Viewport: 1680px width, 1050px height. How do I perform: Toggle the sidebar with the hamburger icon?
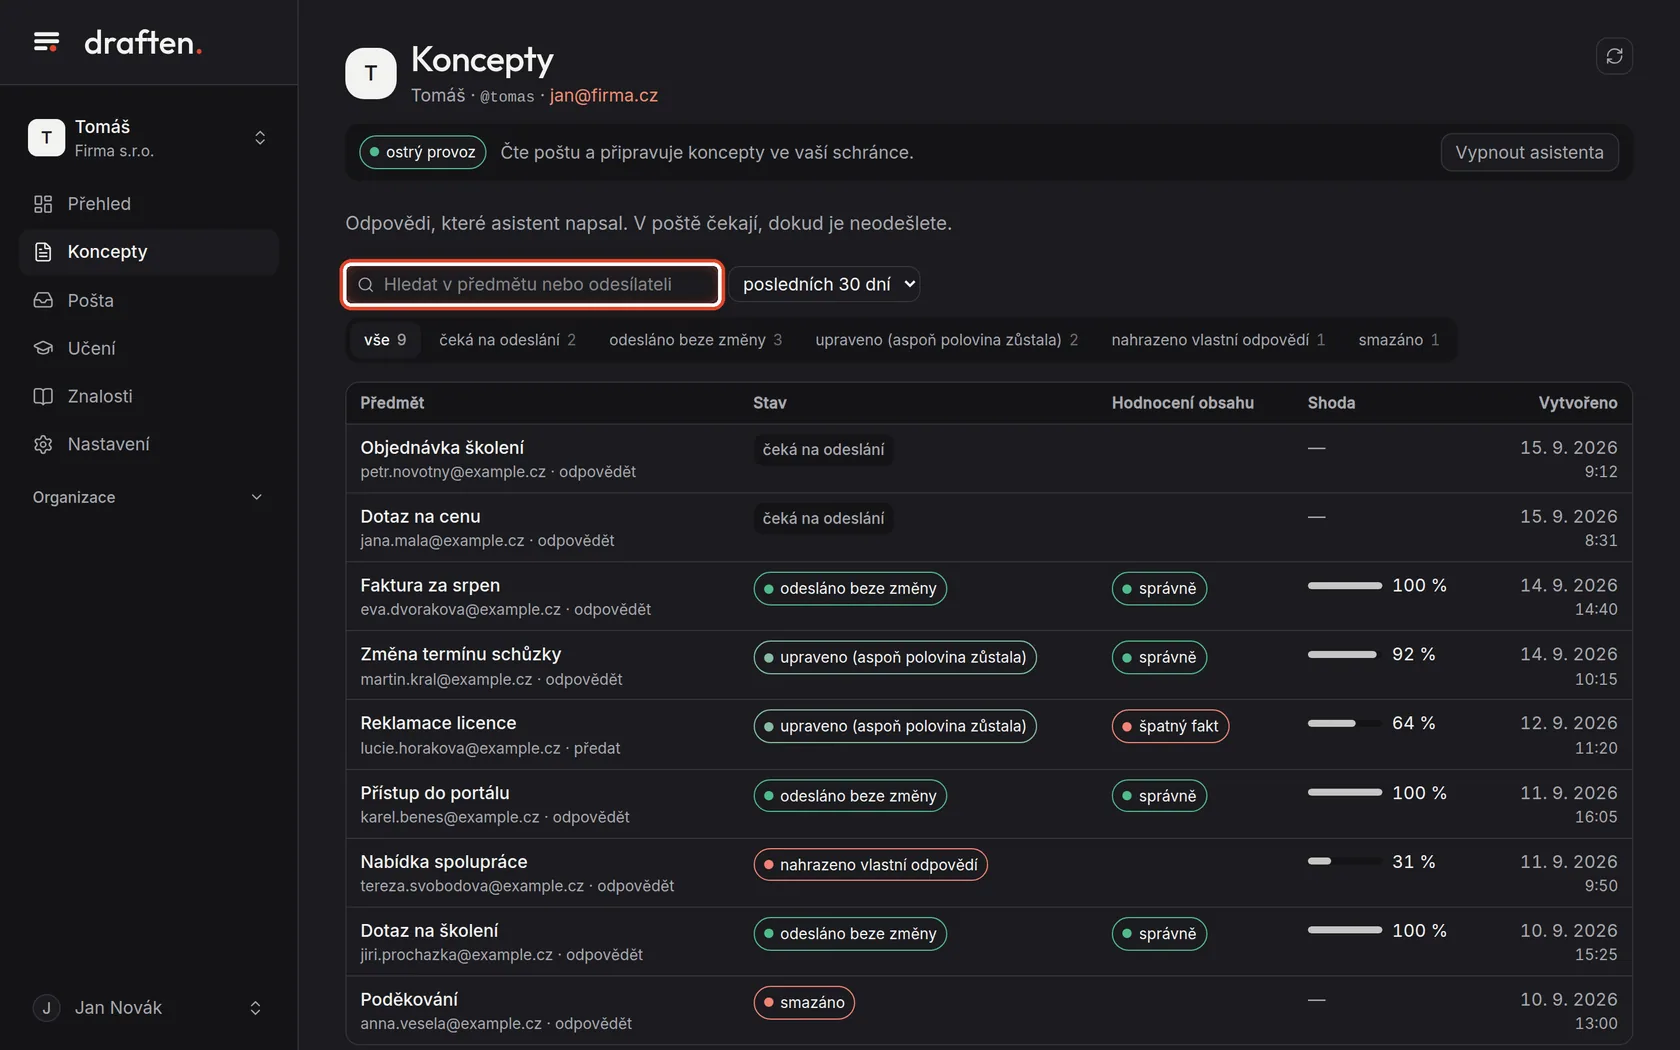[x=46, y=42]
